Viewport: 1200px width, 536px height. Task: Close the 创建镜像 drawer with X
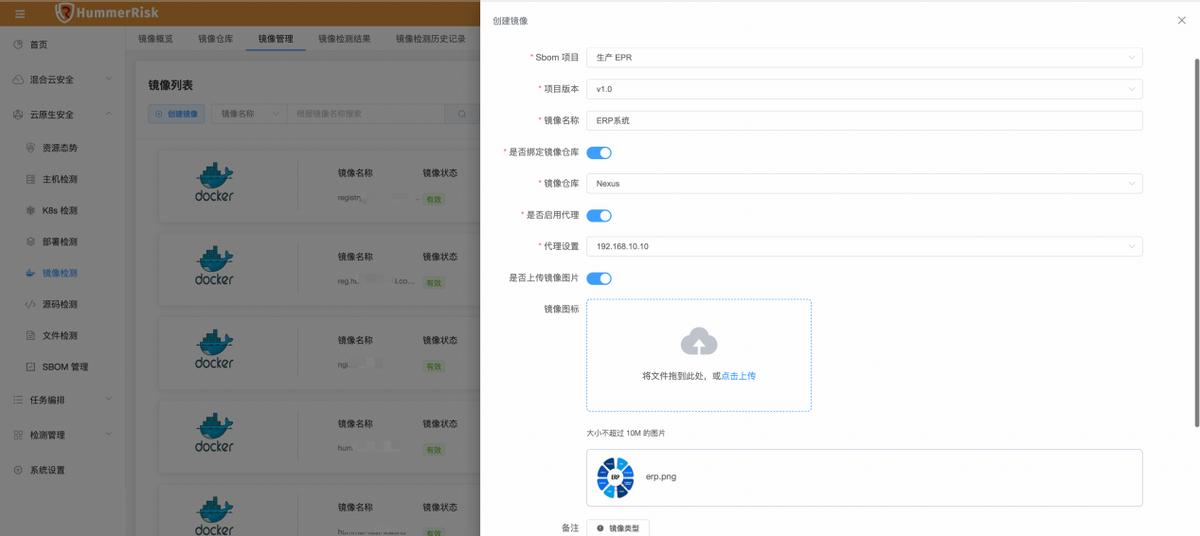tap(1182, 20)
